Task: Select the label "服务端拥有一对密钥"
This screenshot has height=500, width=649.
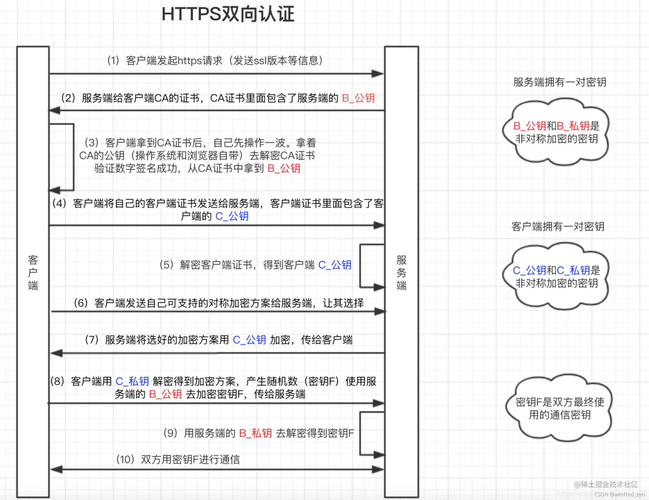Action: tap(560, 82)
